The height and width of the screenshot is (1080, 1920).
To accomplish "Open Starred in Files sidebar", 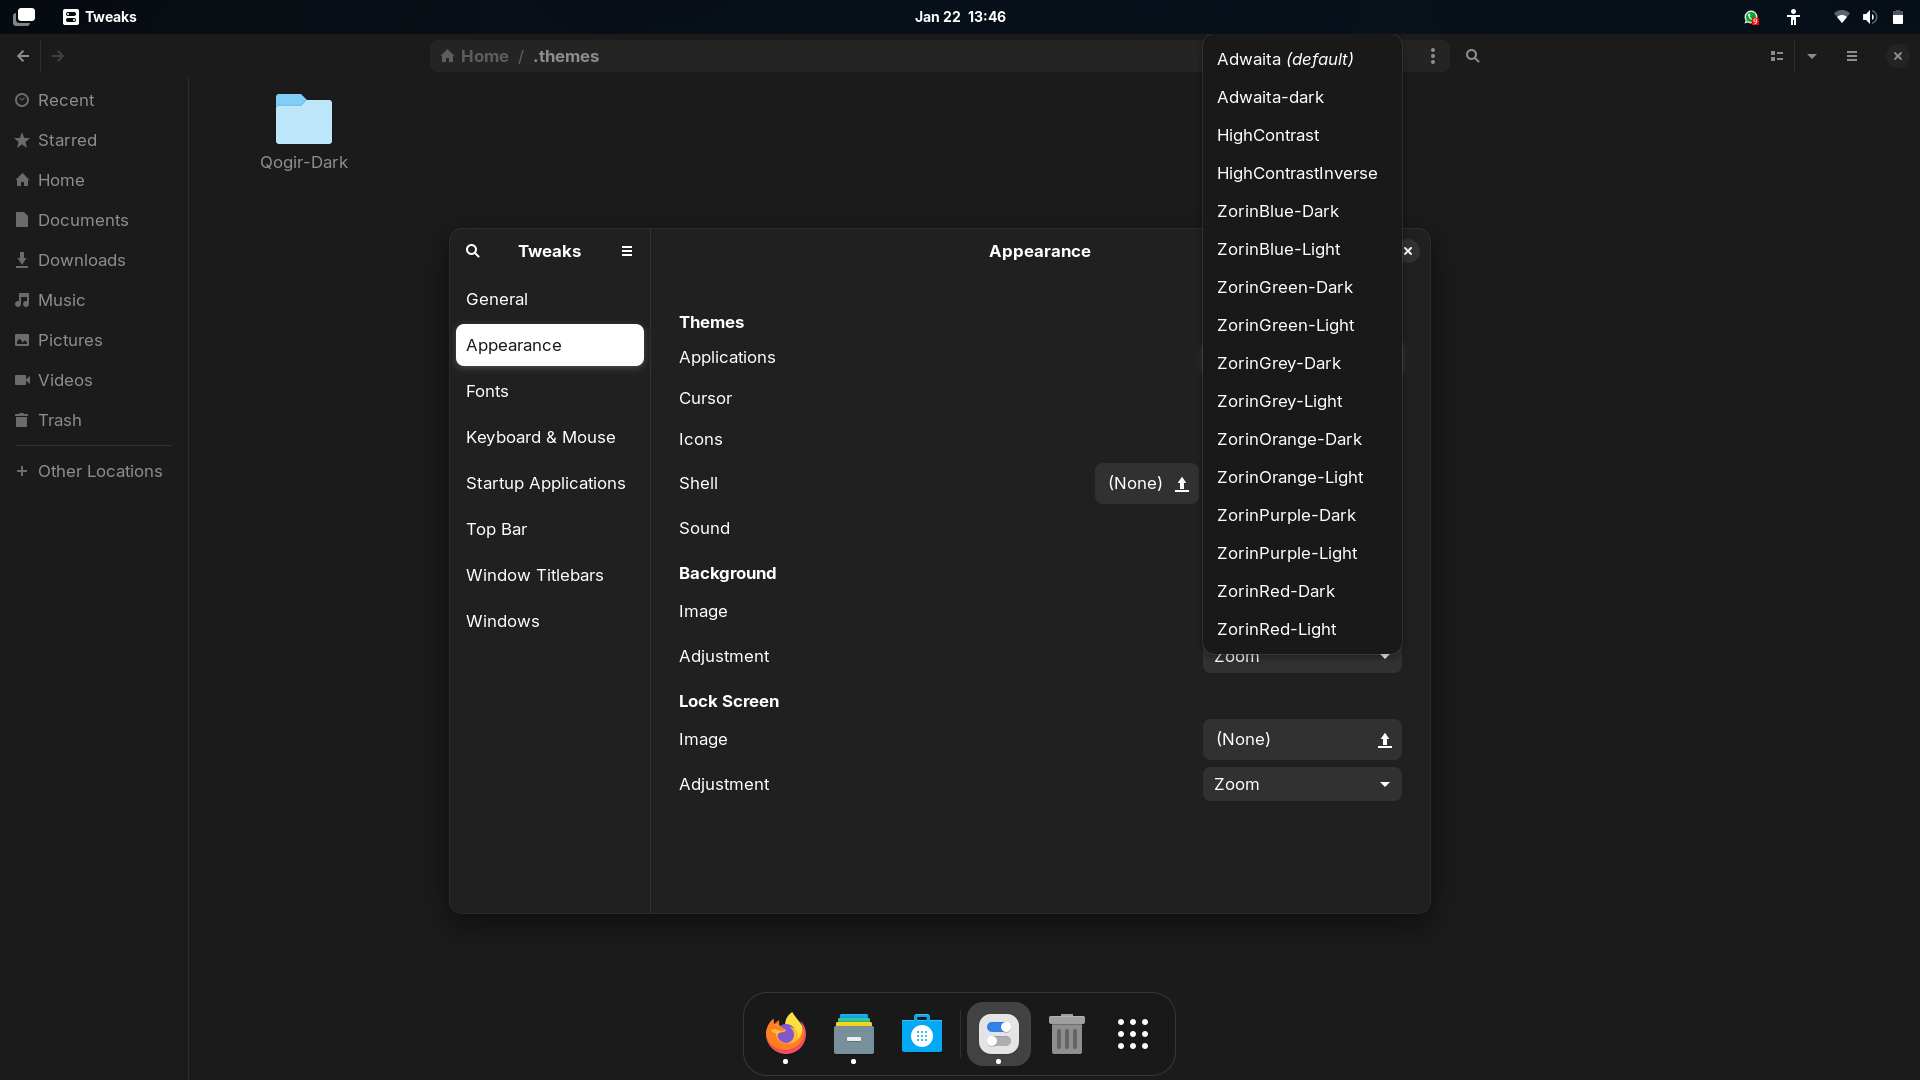I will (94, 140).
